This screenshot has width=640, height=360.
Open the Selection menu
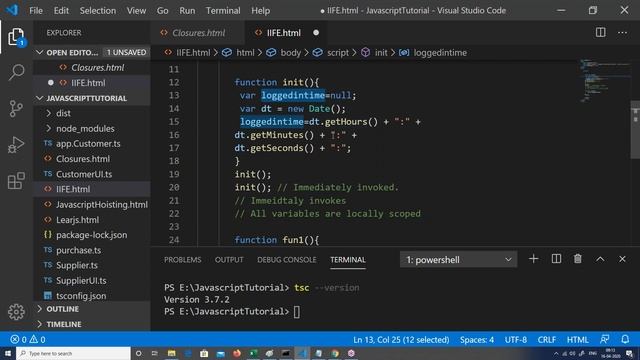[x=98, y=11]
